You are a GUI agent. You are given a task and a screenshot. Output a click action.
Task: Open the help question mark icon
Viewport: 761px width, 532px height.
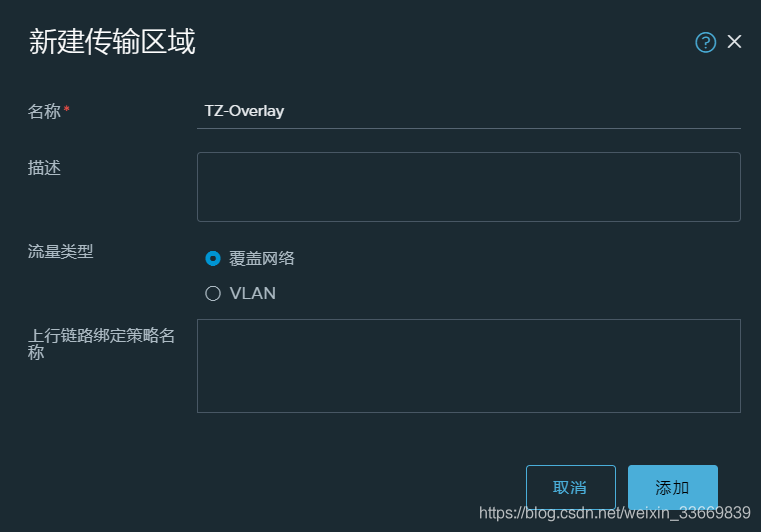(x=705, y=42)
